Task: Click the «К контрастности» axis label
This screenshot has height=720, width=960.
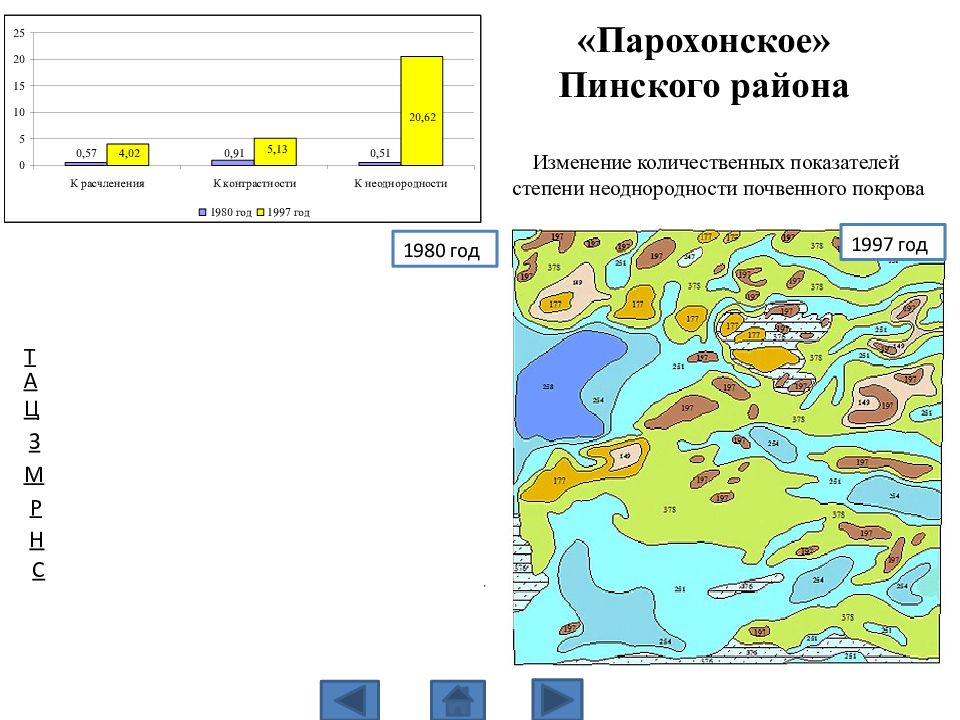Action: pos(255,183)
